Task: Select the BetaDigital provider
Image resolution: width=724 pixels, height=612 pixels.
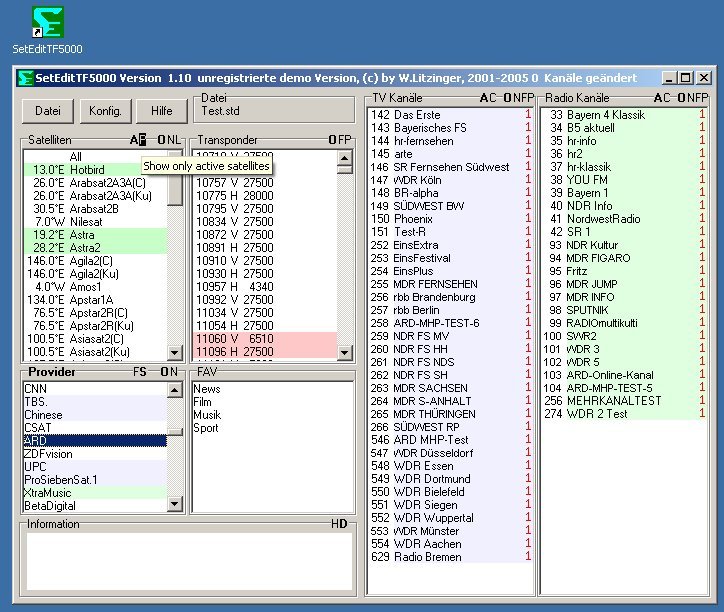Action: point(95,506)
